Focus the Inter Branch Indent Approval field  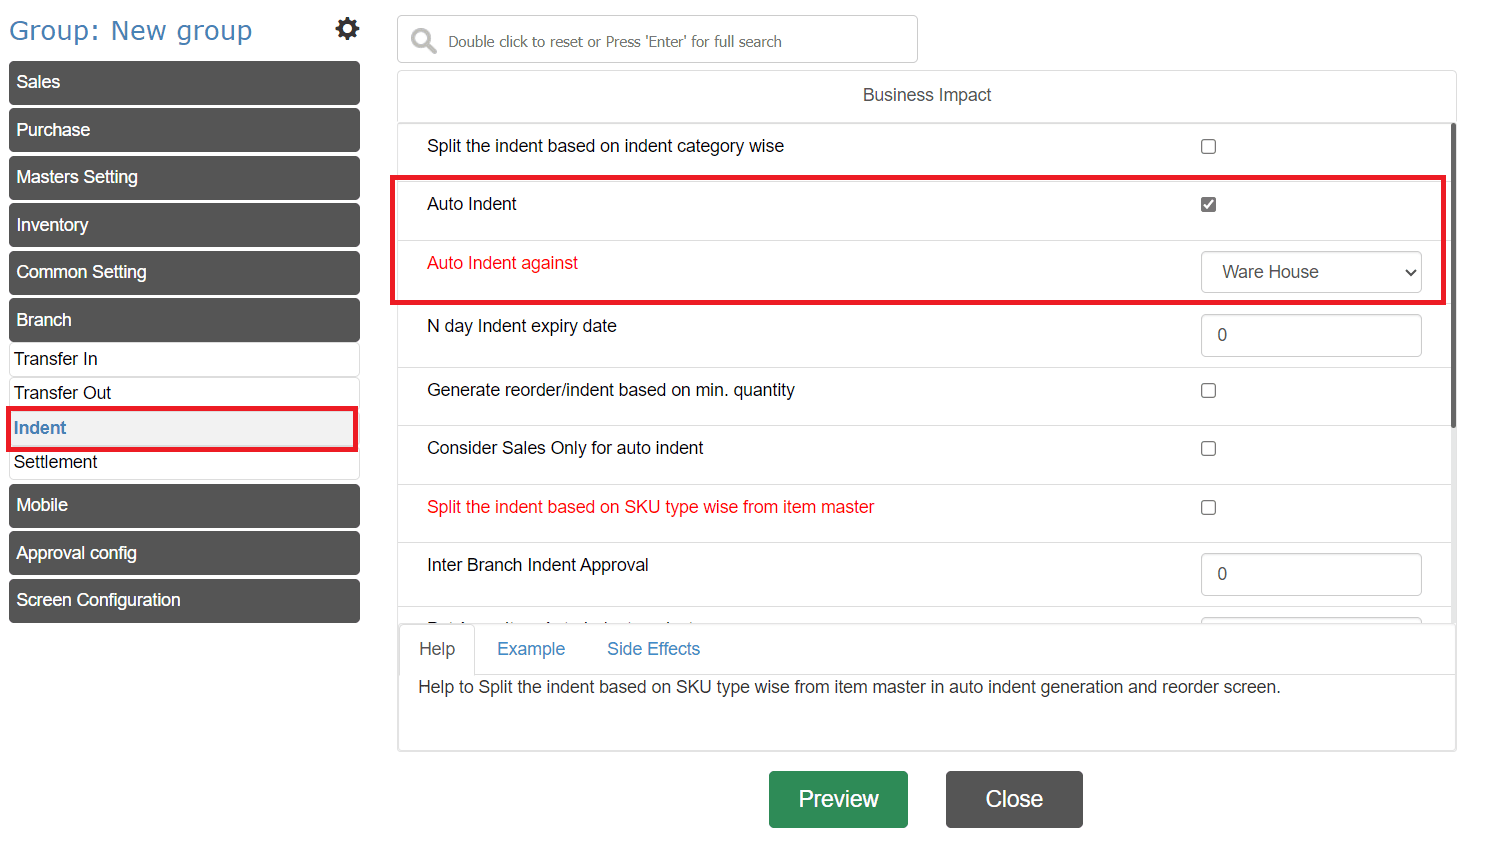click(1310, 575)
